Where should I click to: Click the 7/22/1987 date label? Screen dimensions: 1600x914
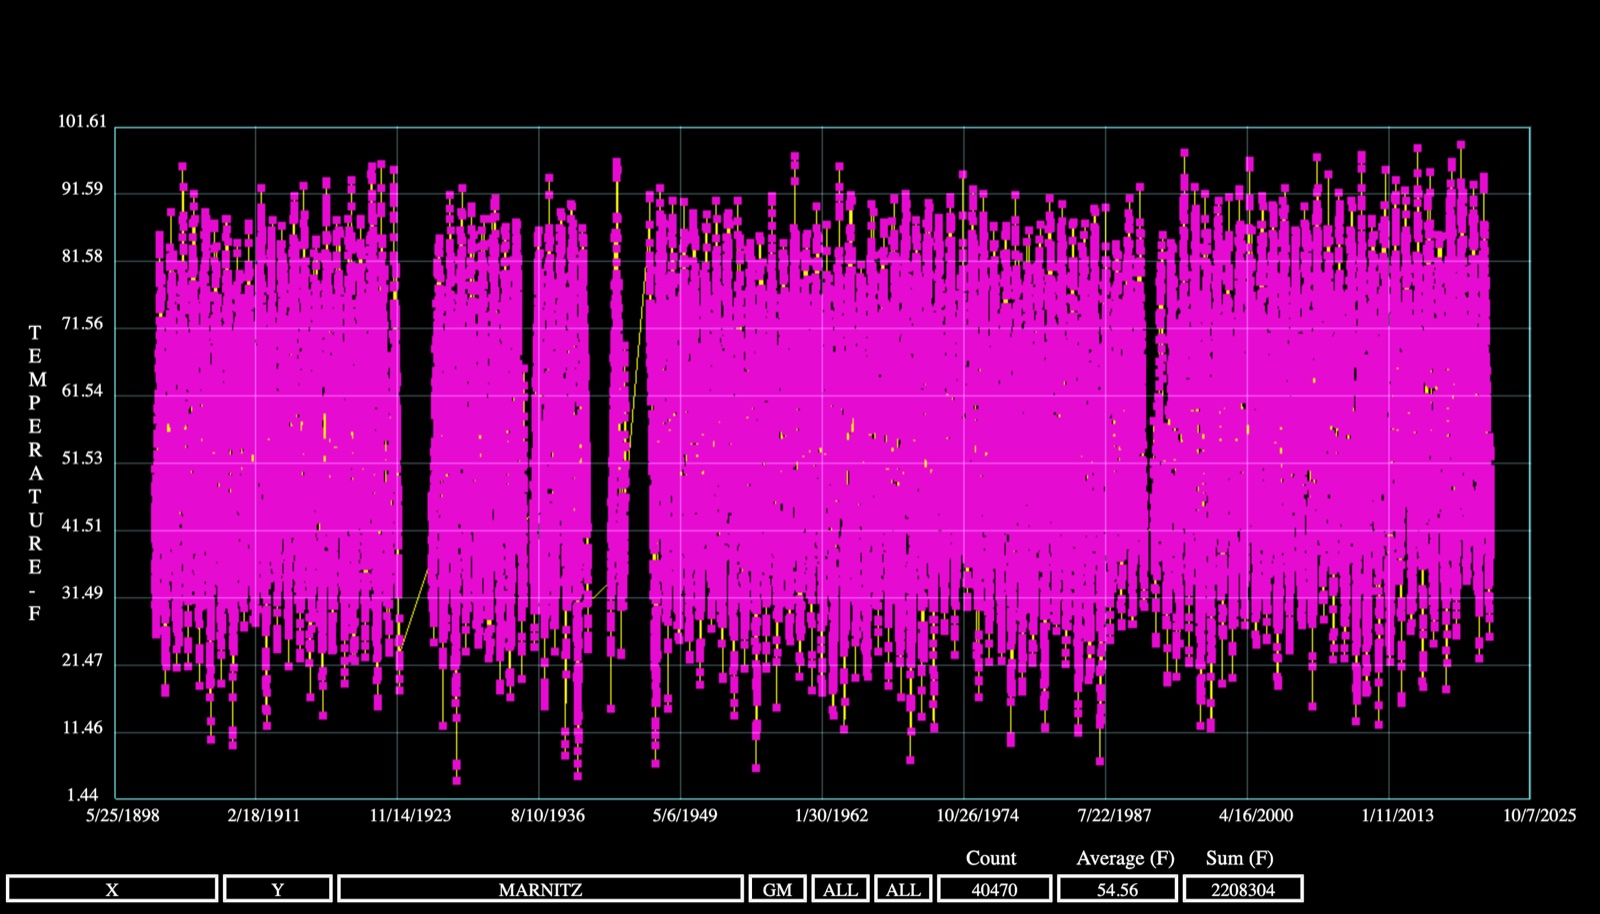tap(1114, 815)
